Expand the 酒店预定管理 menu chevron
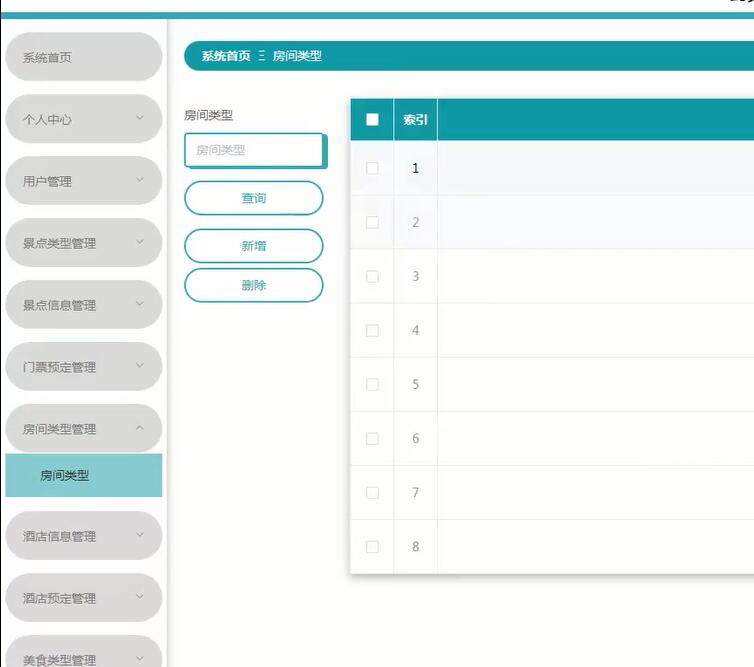The width and height of the screenshot is (754, 667). [139, 597]
